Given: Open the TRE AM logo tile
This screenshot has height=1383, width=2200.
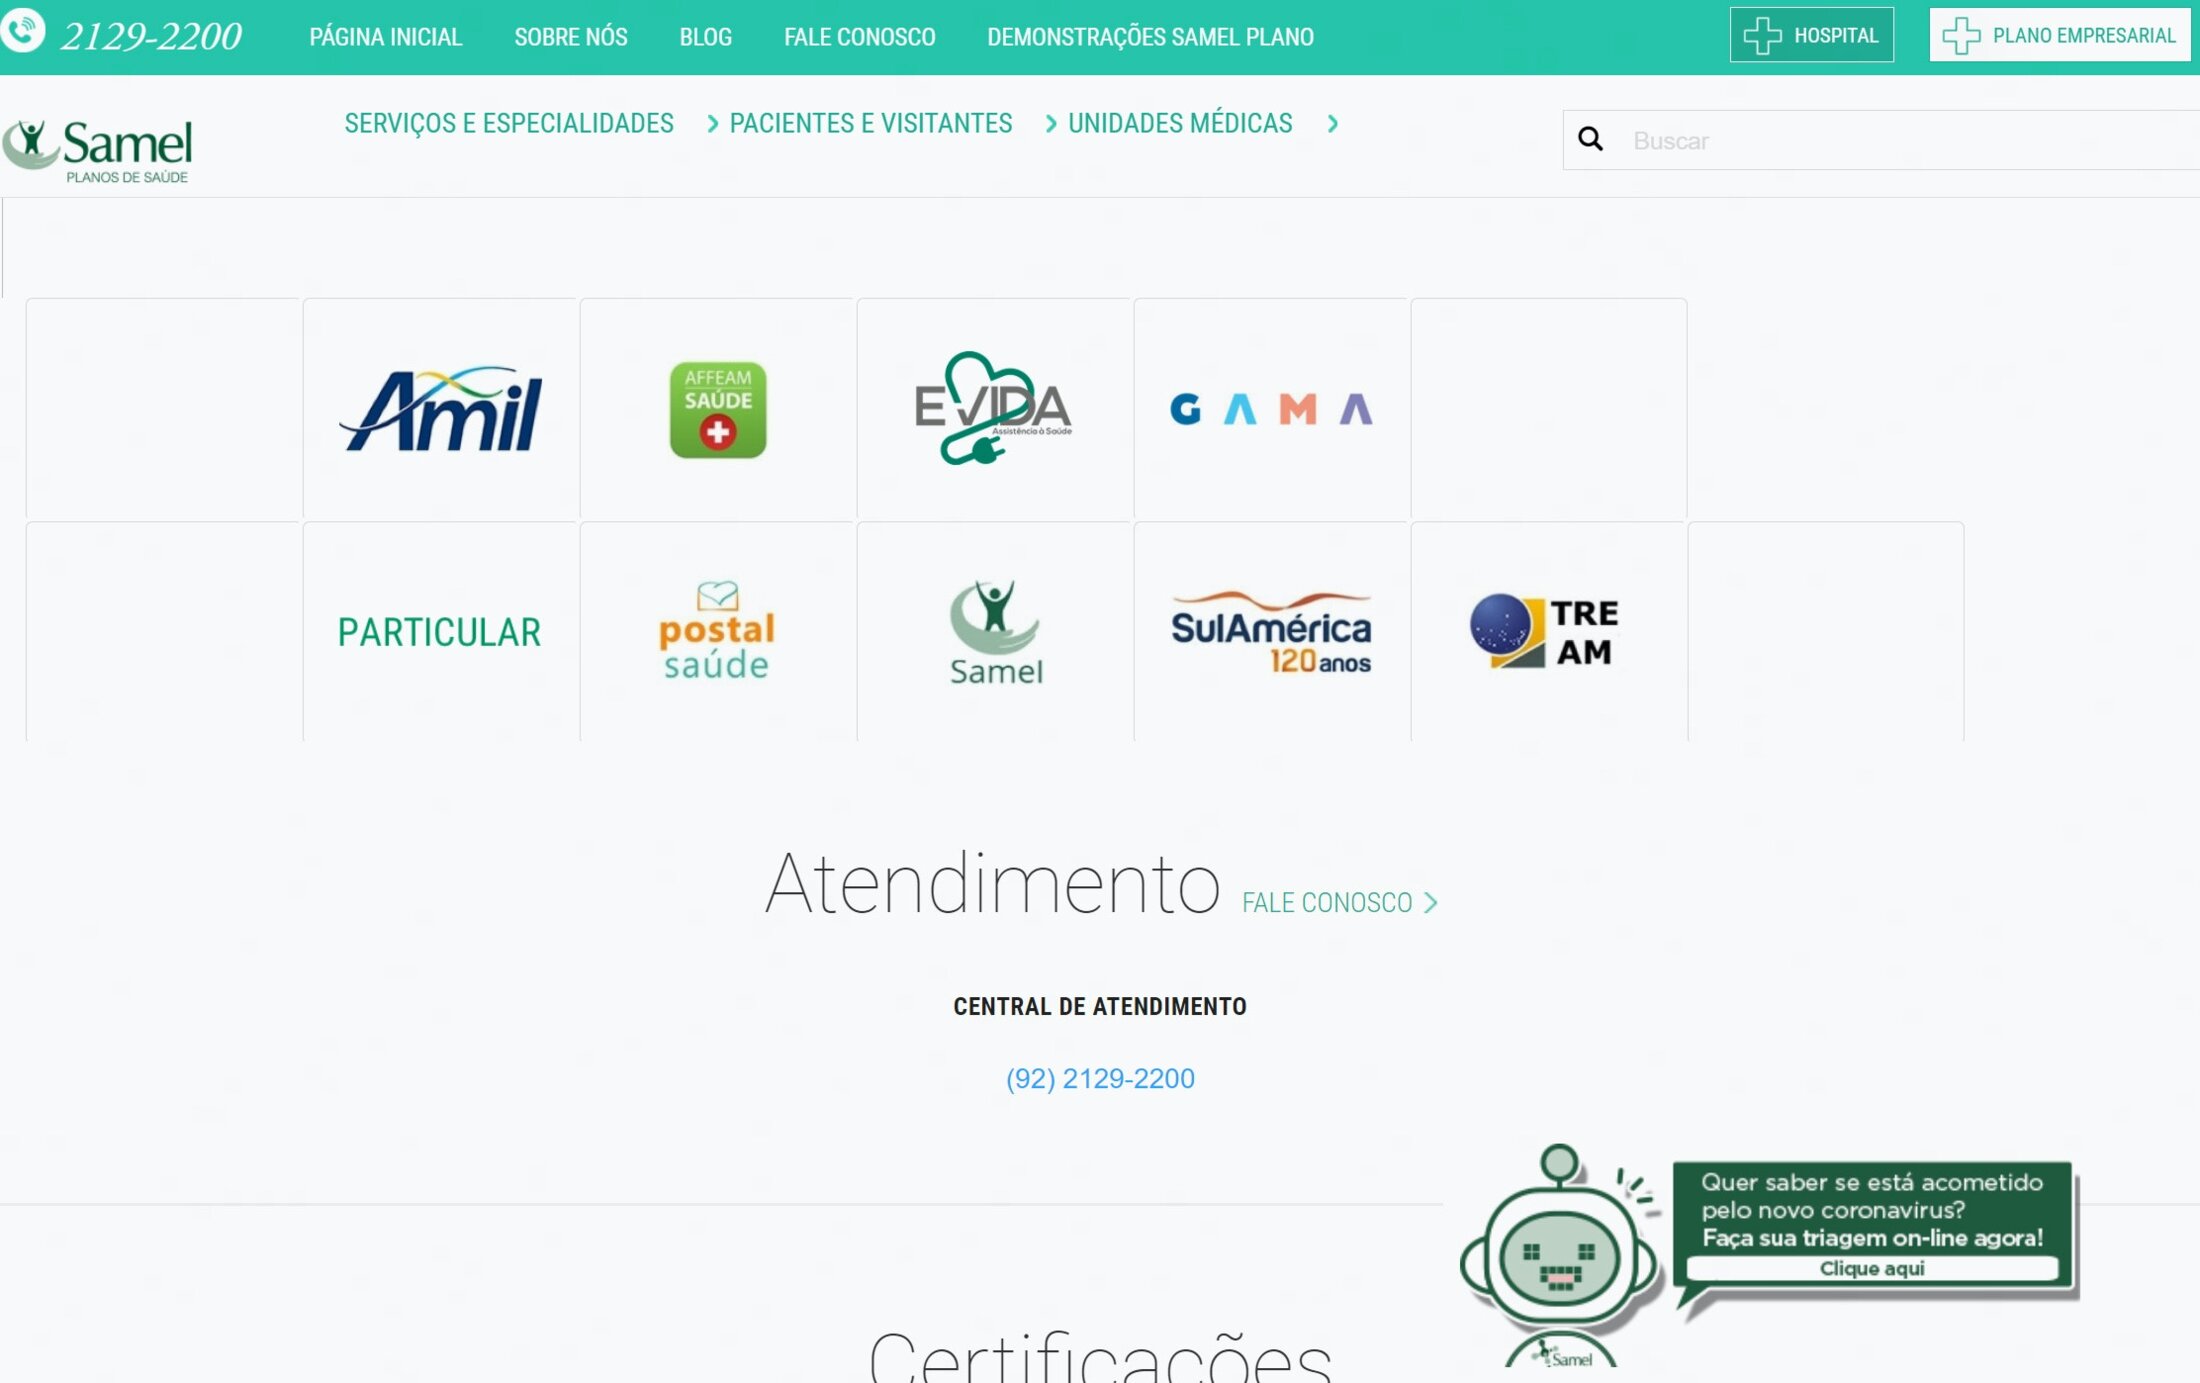Looking at the screenshot, I should click(1546, 631).
